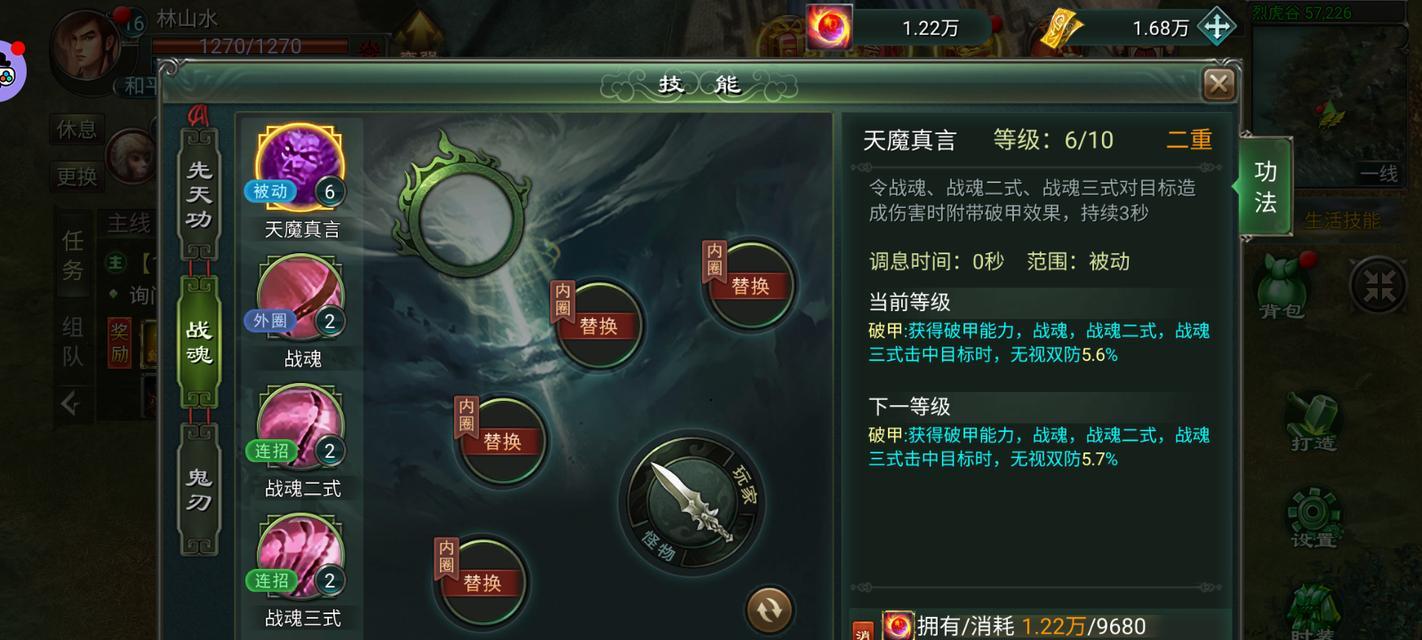Viewport: 1422px width, 640px height.
Task: Toggle 怪物 target on sword dial
Action: [x=660, y=541]
